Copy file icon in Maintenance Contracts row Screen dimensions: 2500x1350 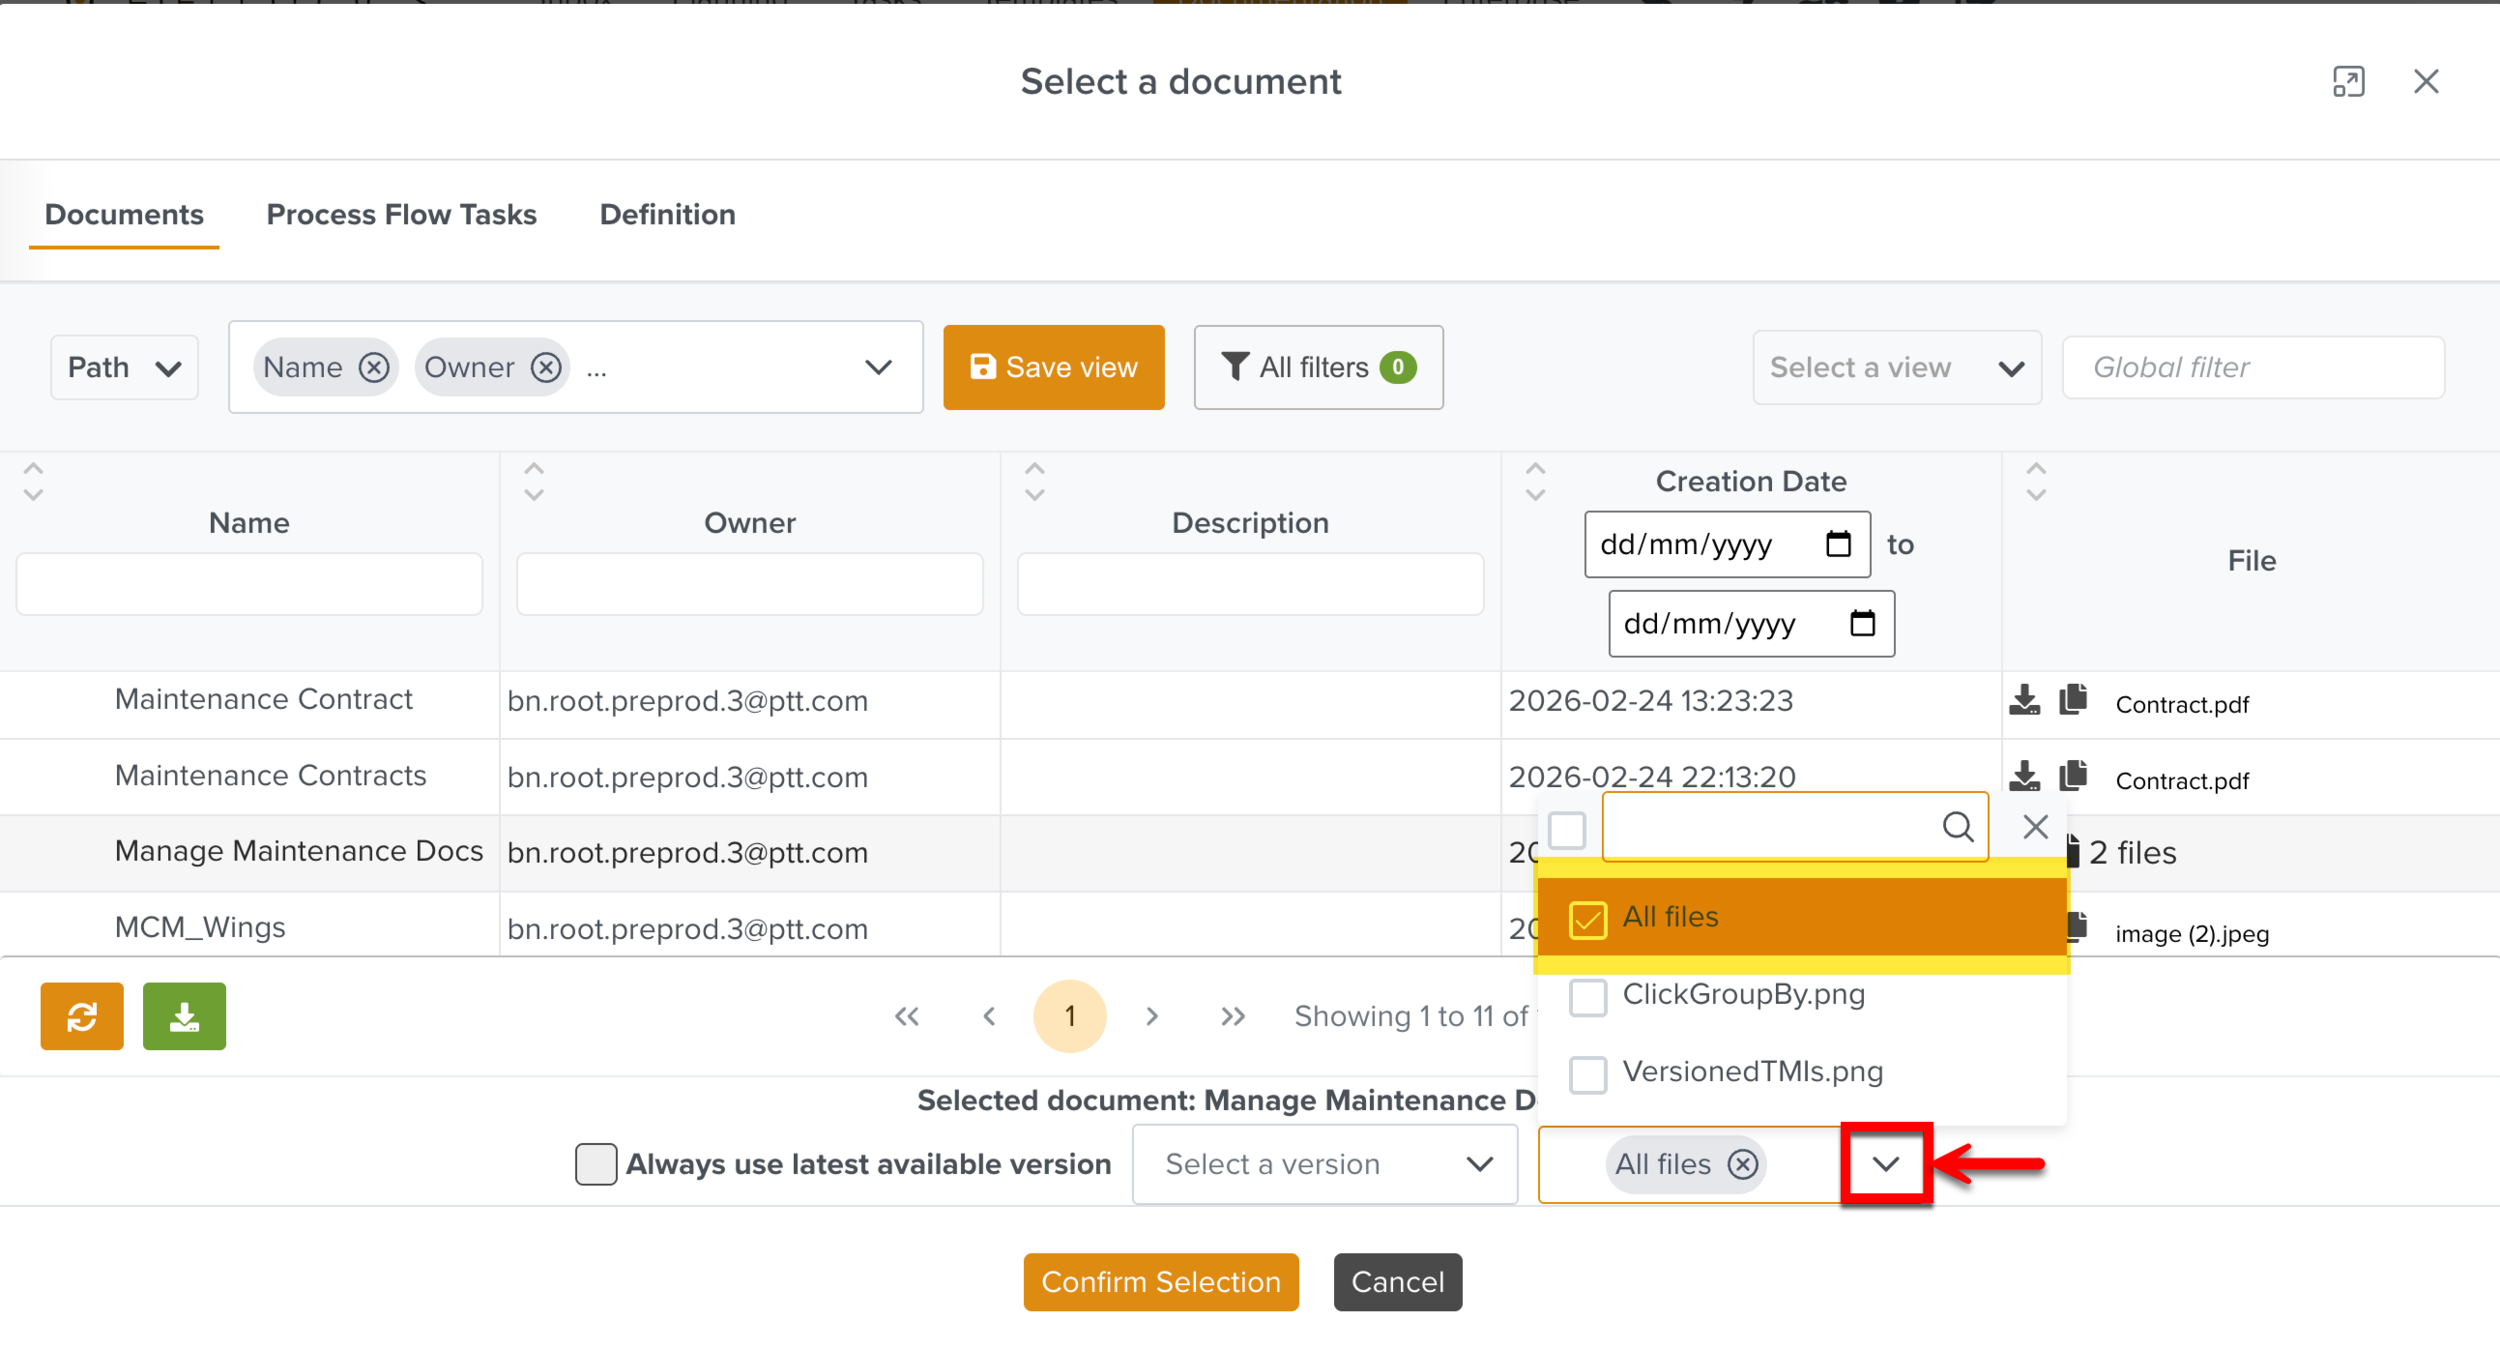(x=2073, y=776)
